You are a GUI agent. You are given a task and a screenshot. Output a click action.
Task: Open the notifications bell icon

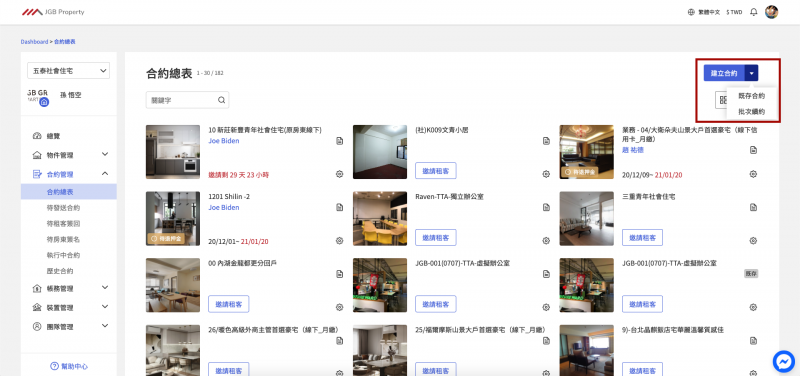(x=753, y=12)
